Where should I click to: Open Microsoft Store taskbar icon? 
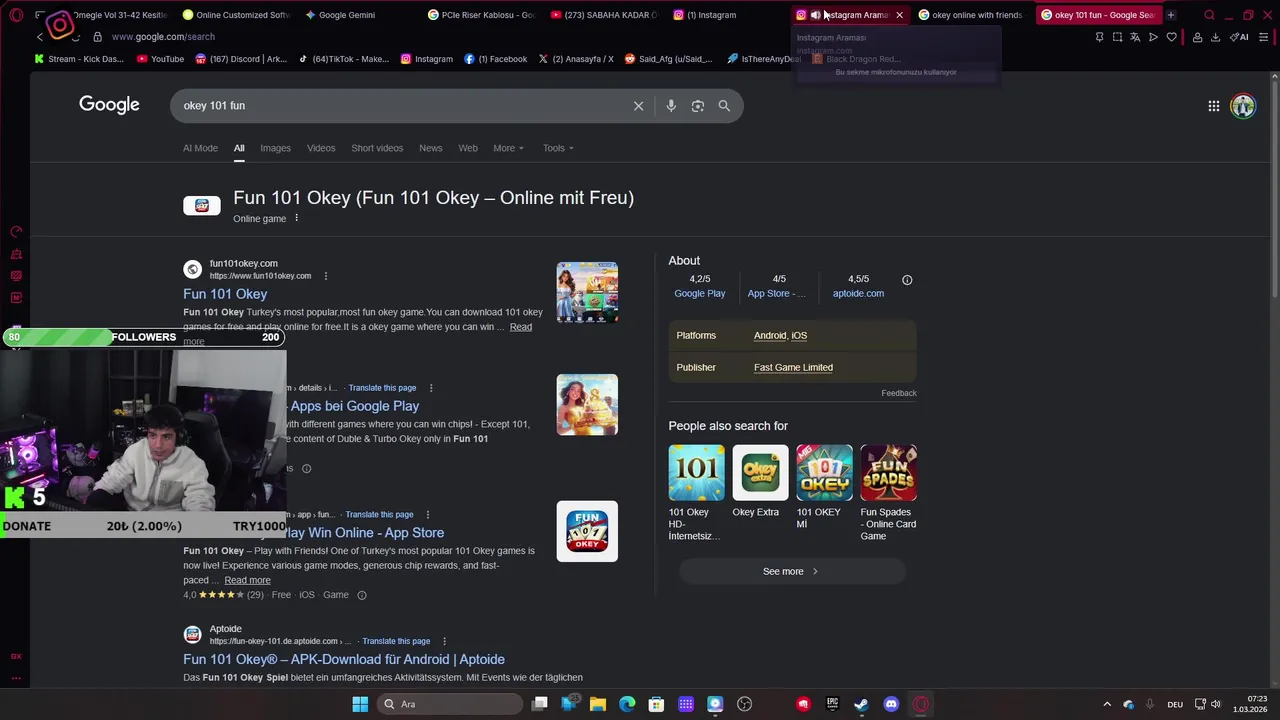pos(656,704)
